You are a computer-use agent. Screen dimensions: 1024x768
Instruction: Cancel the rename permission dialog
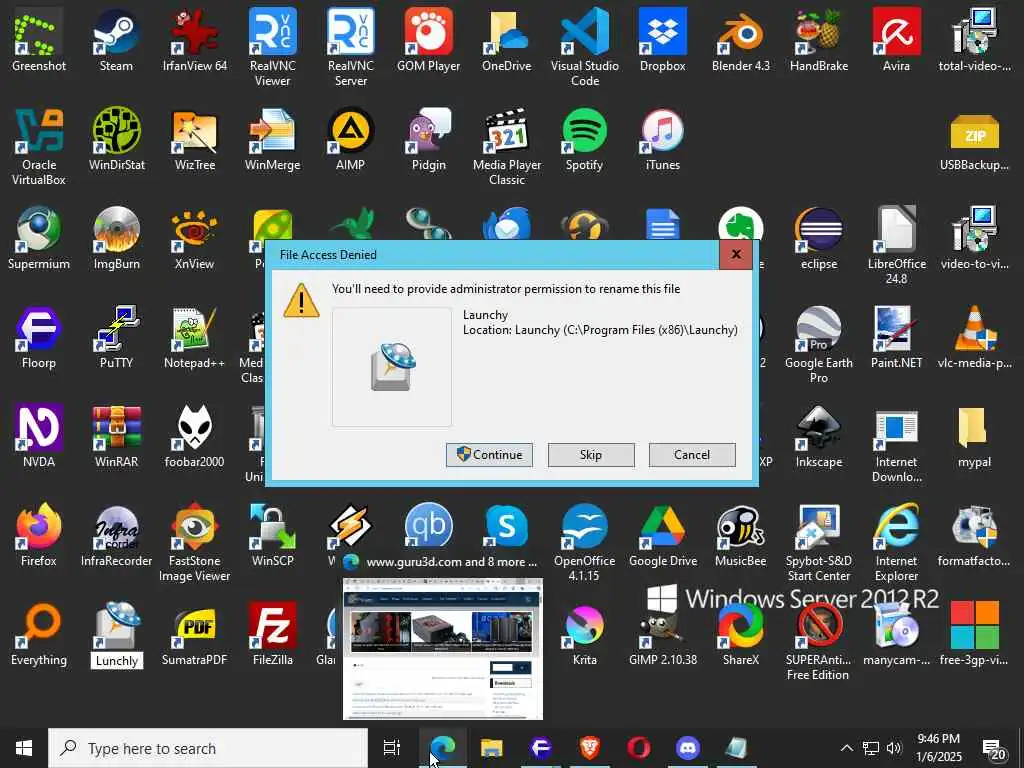(x=692, y=455)
